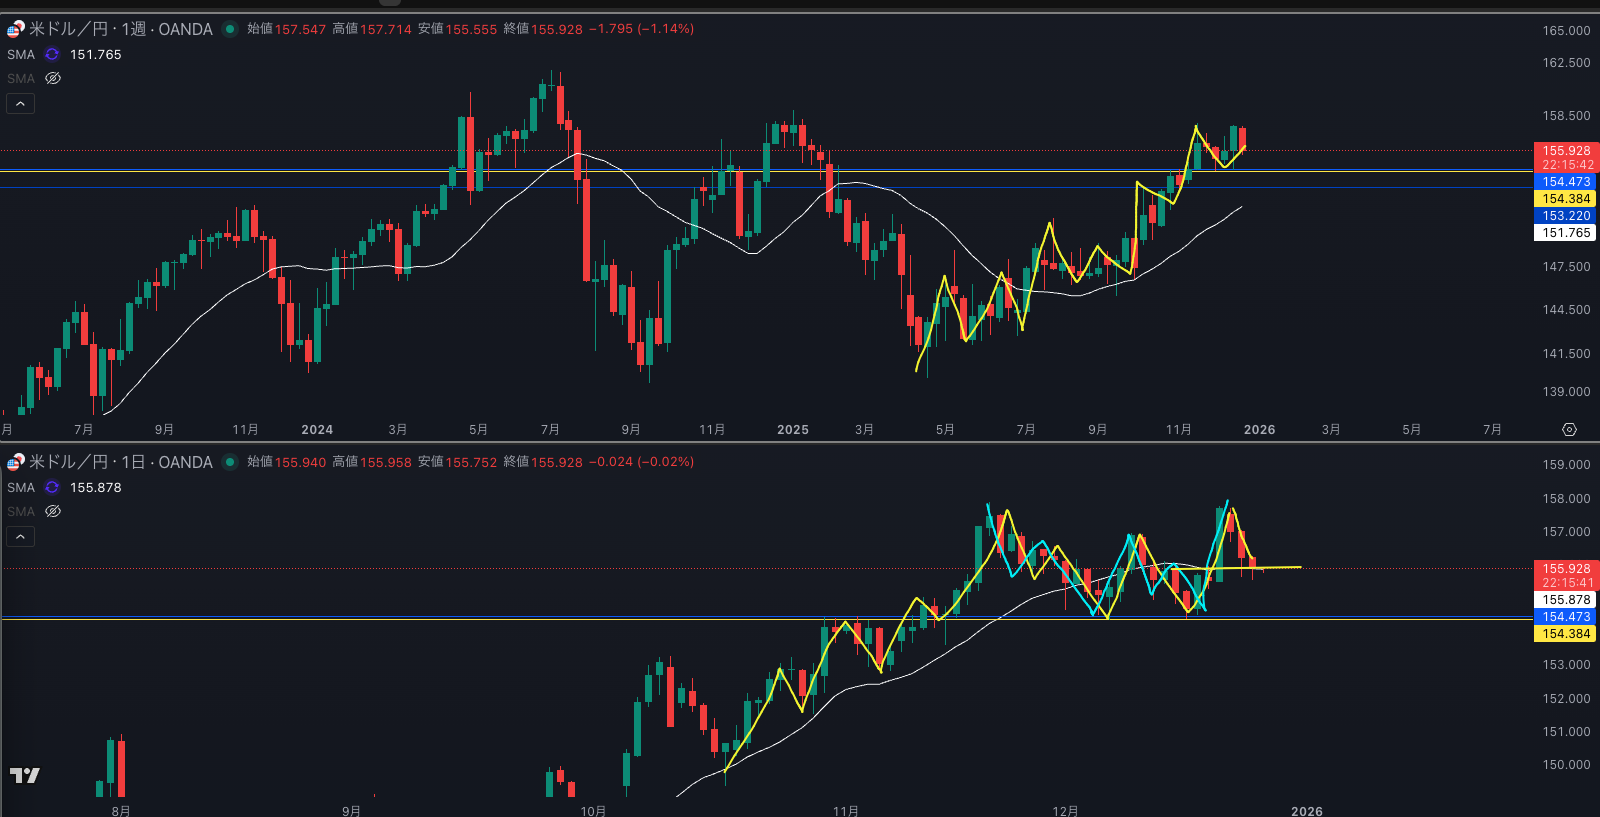Image resolution: width=1600 pixels, height=817 pixels.
Task: Collapse the indicator legend on weekly chart
Action: 20,103
